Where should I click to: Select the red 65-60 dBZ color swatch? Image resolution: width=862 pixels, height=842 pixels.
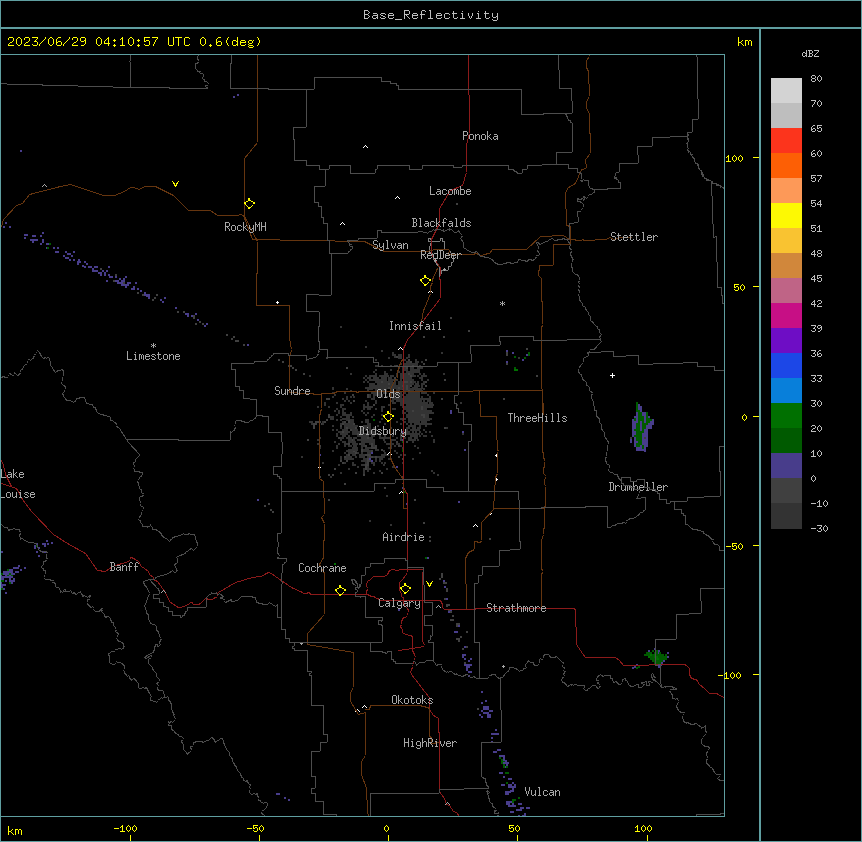click(x=786, y=141)
